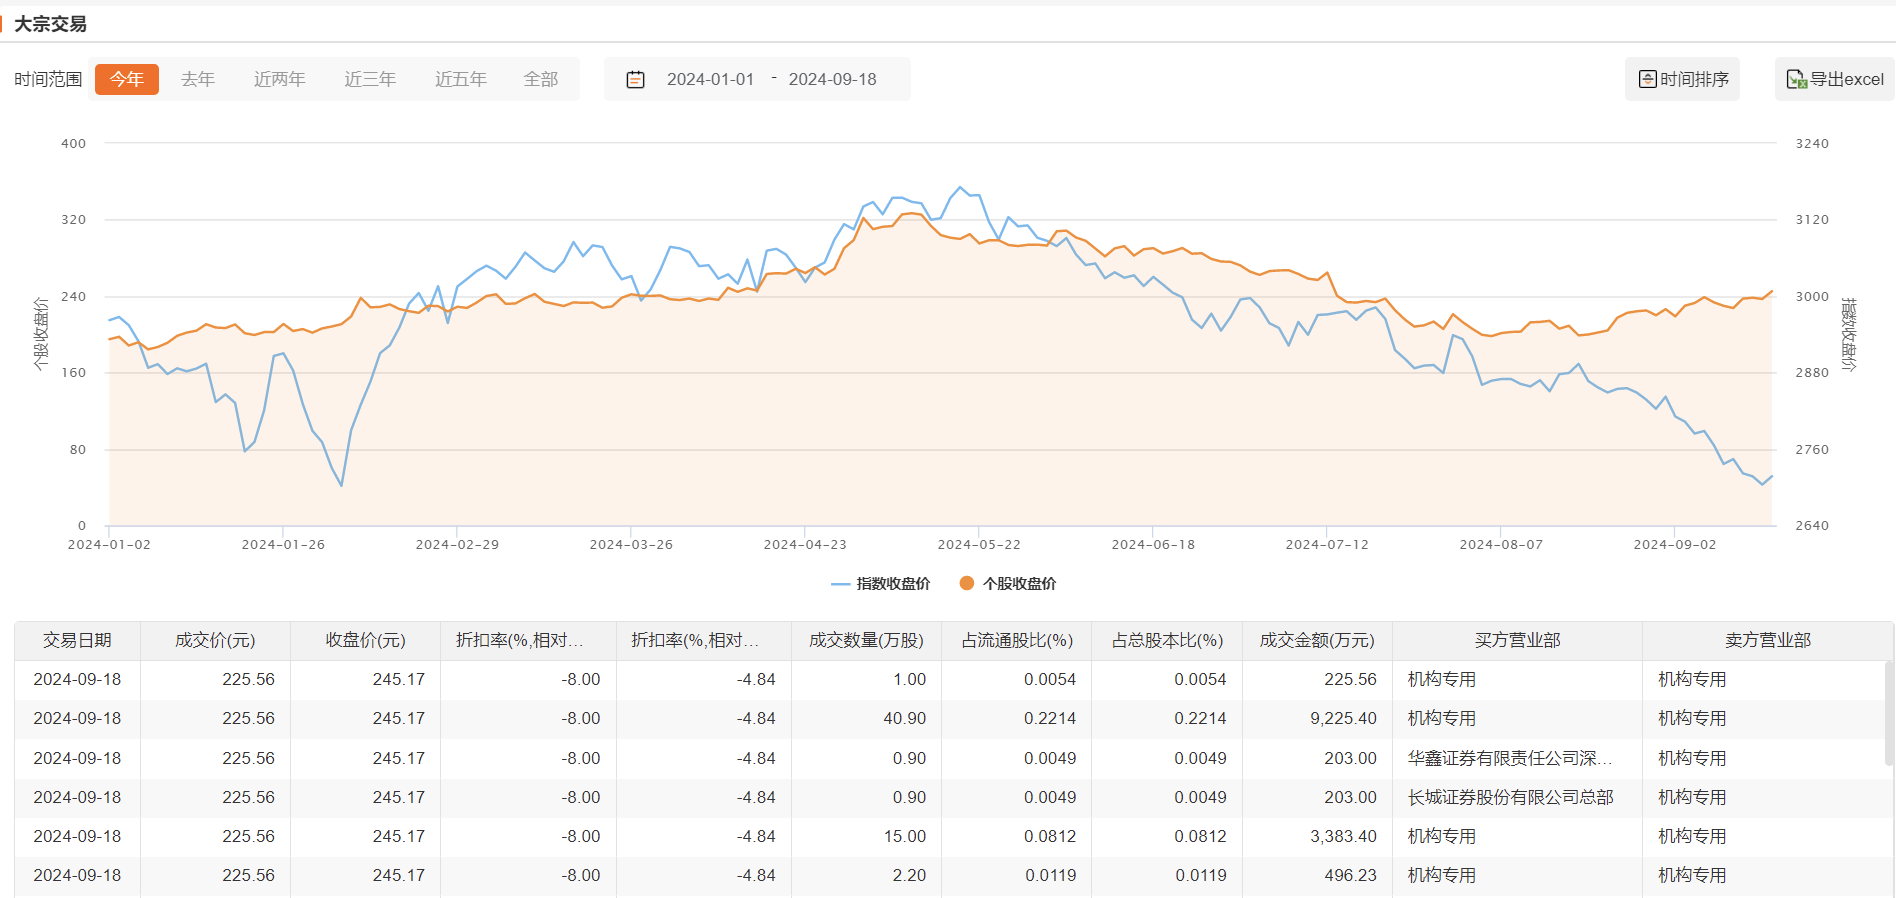
Task: Click the 买方营业部 column header
Action: pos(1517,640)
